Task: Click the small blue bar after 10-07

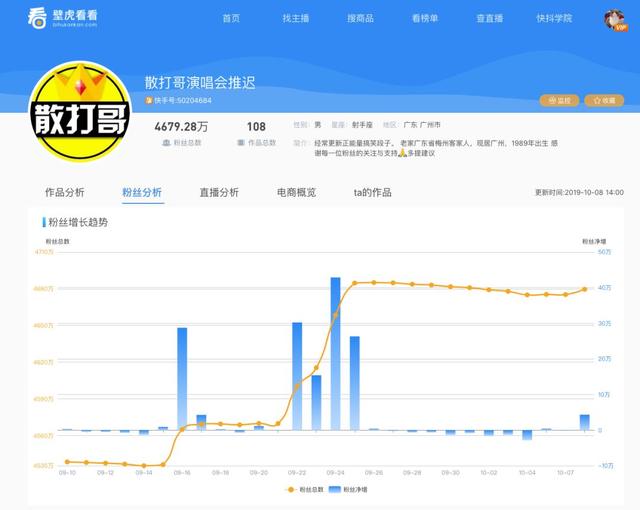Action: [x=584, y=422]
